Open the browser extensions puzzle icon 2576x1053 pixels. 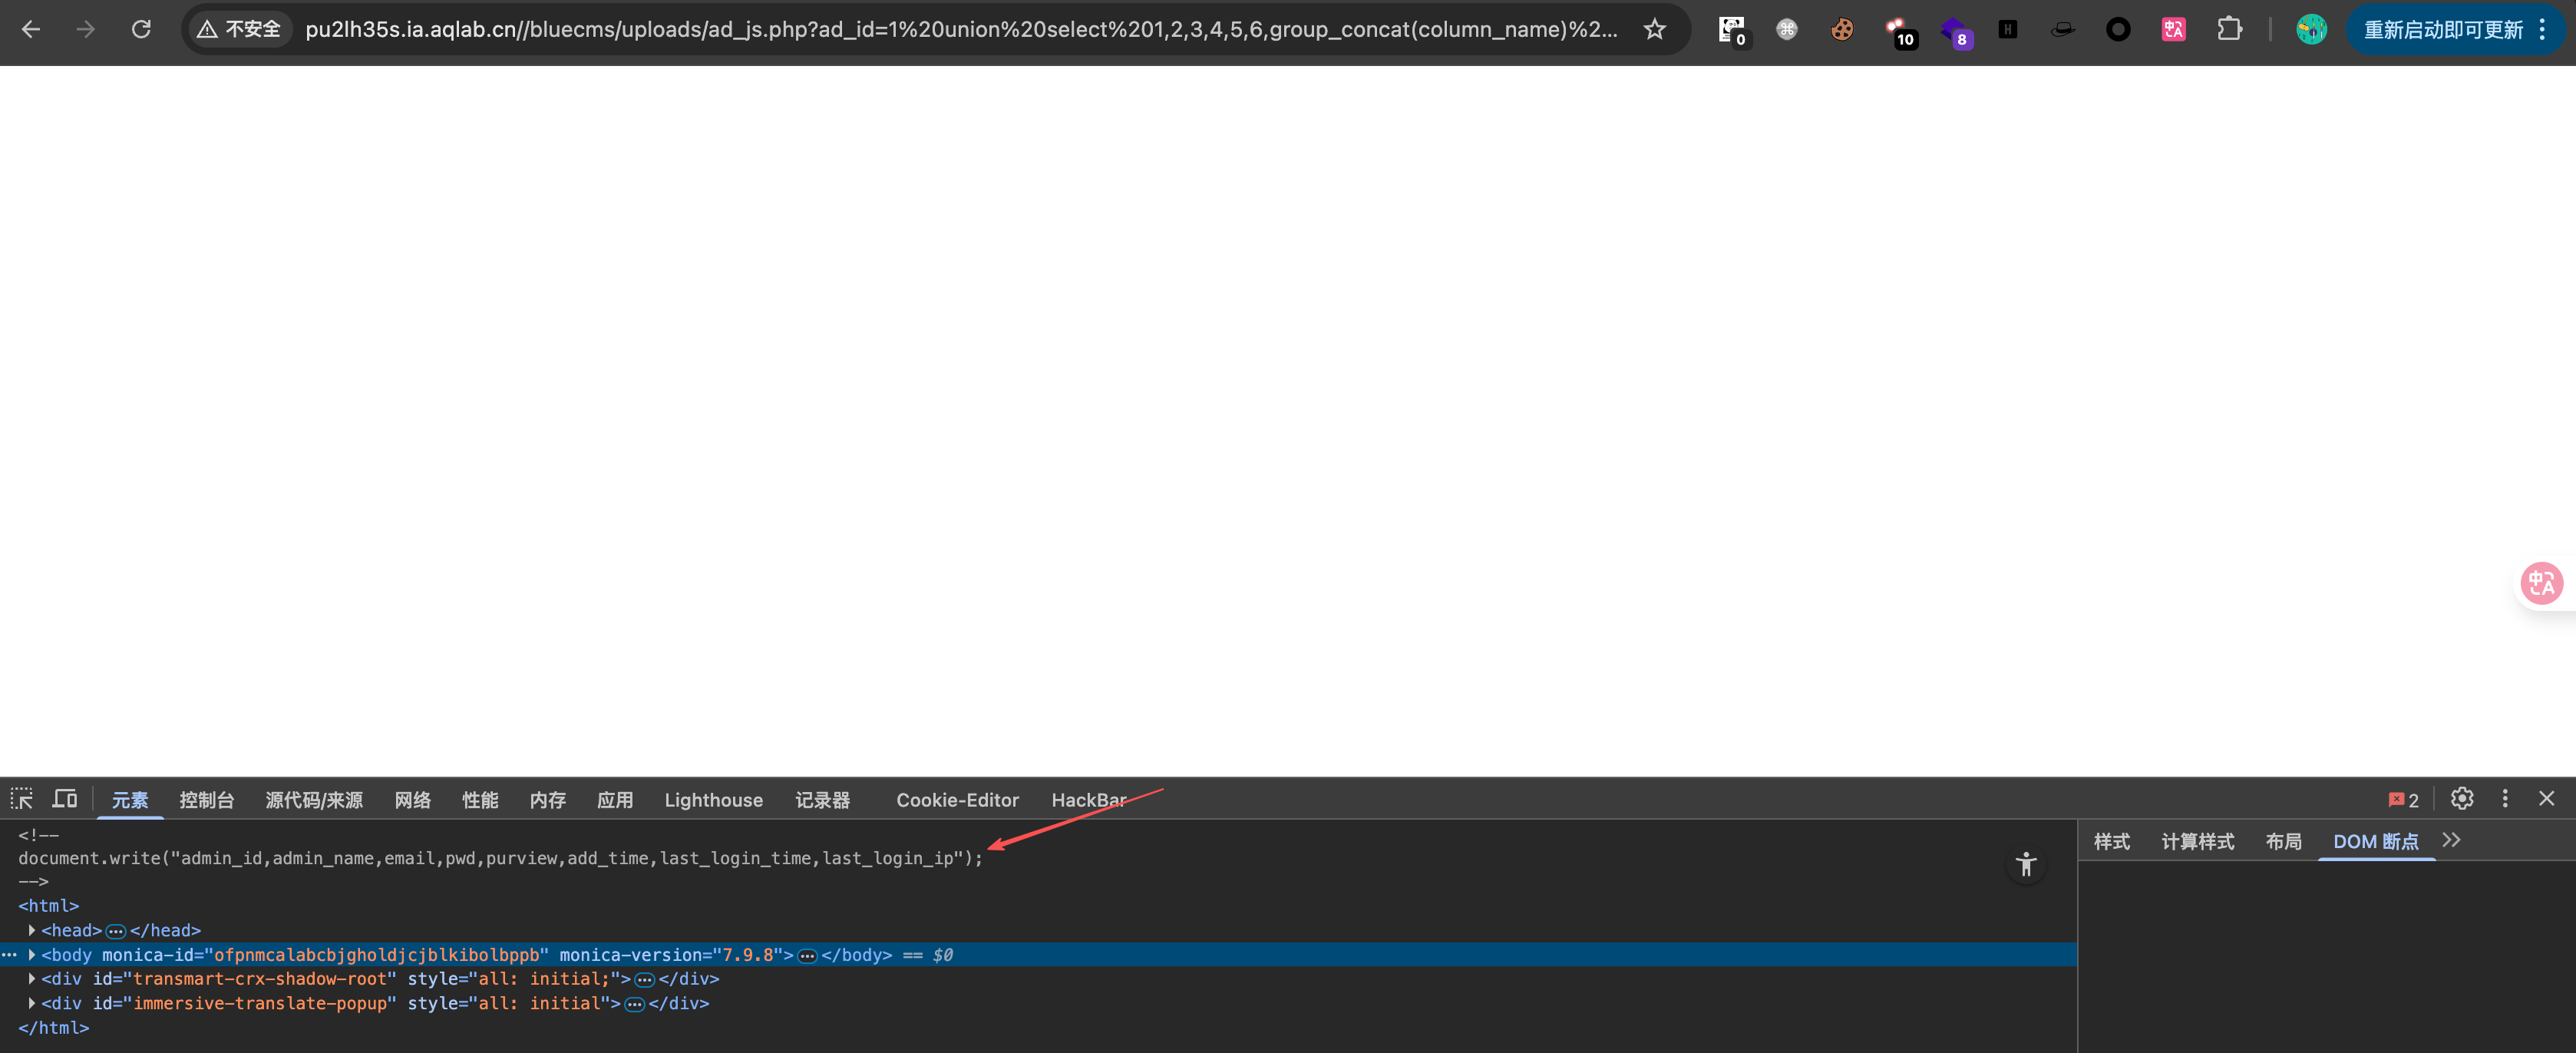click(2229, 29)
